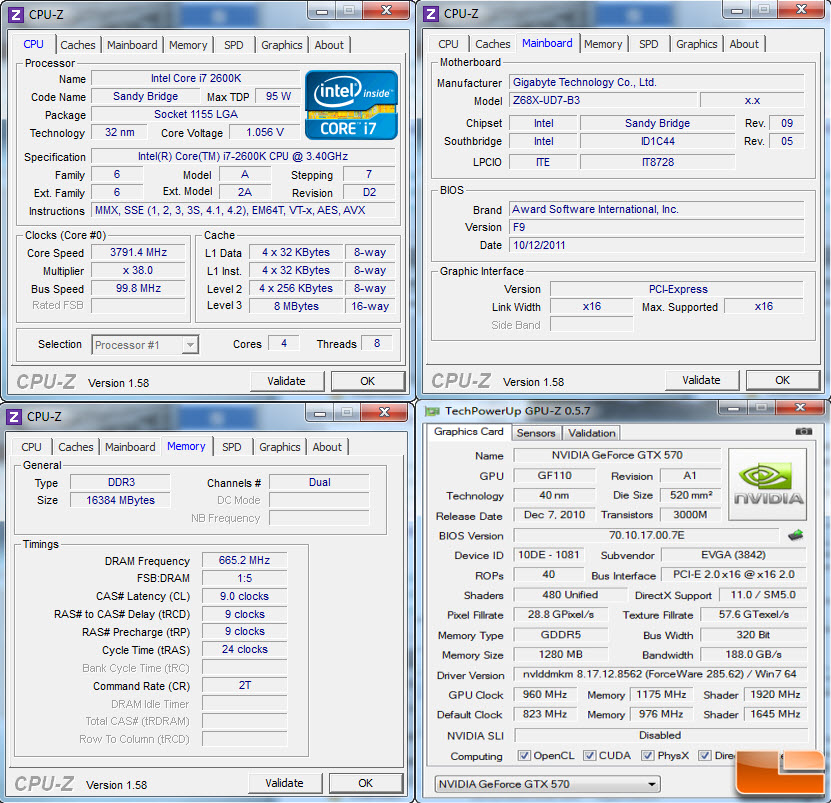Select the SPD tab in the CPU-Z memory timings window
The height and width of the screenshot is (803, 831).
(x=232, y=447)
